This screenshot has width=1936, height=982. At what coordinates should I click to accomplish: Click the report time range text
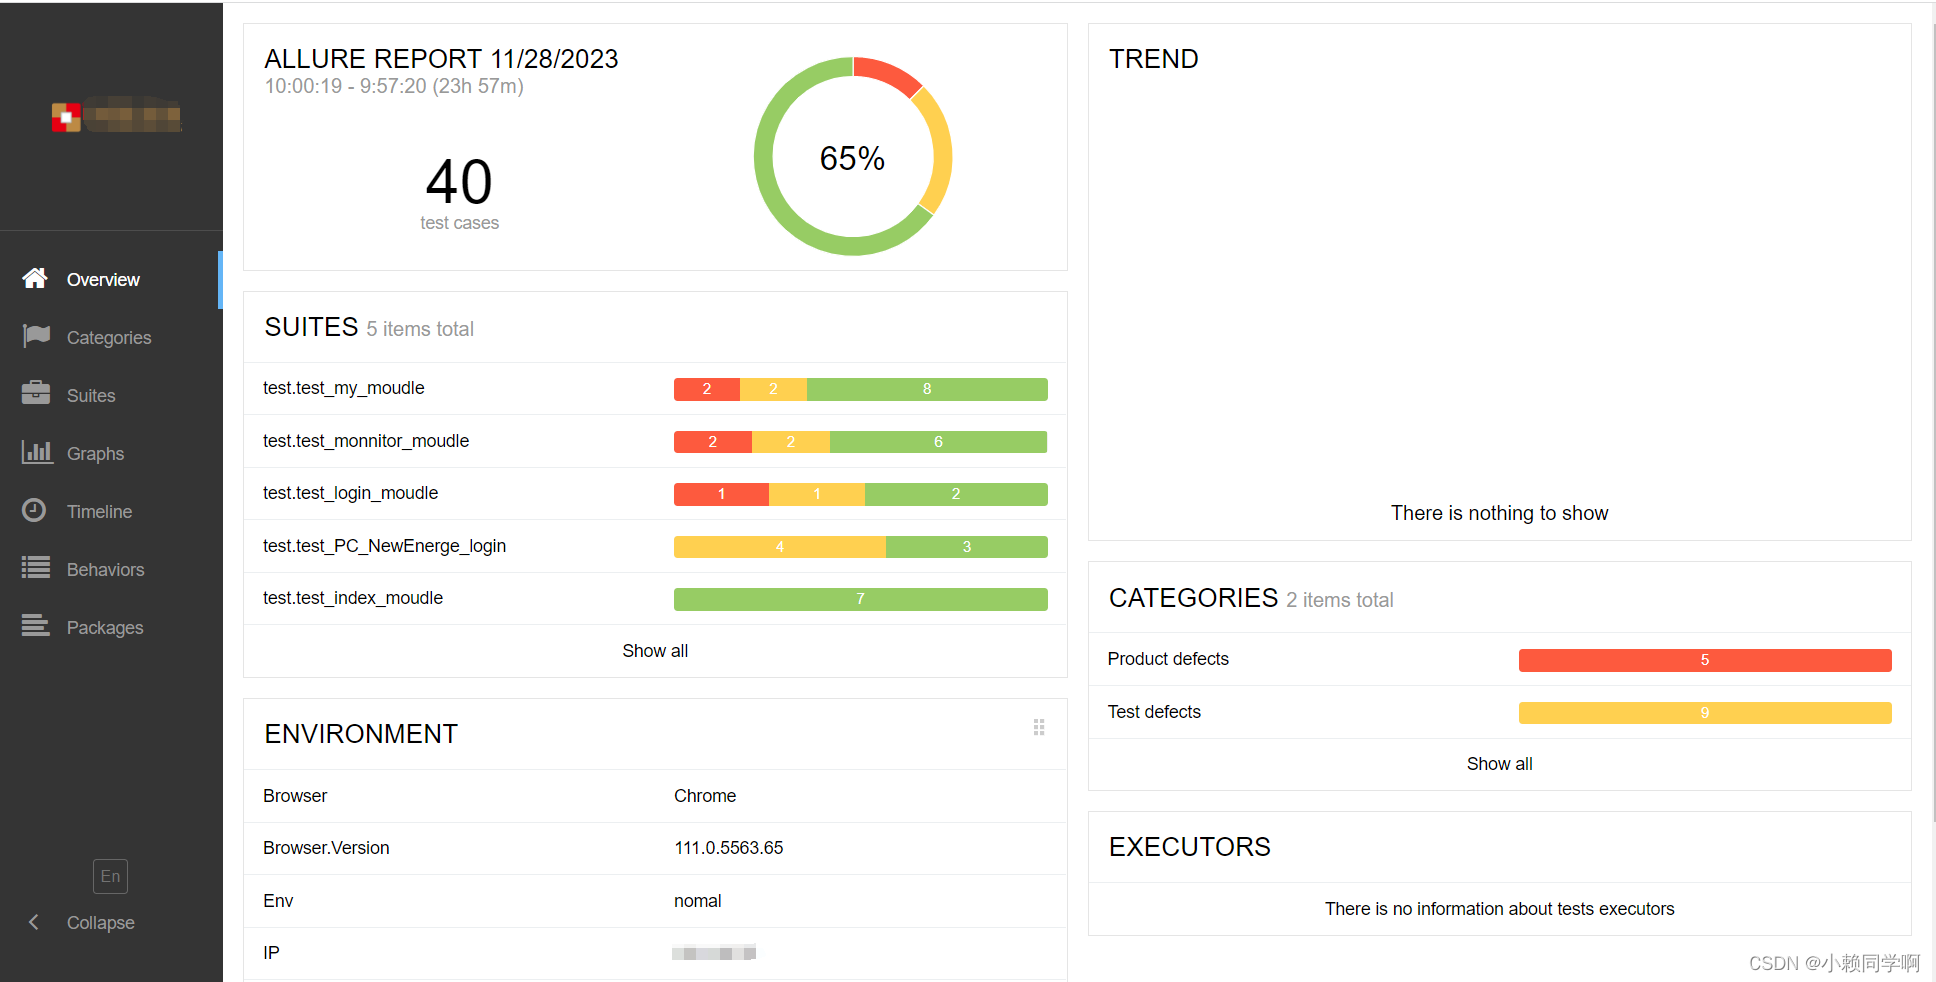pyautogui.click(x=394, y=86)
